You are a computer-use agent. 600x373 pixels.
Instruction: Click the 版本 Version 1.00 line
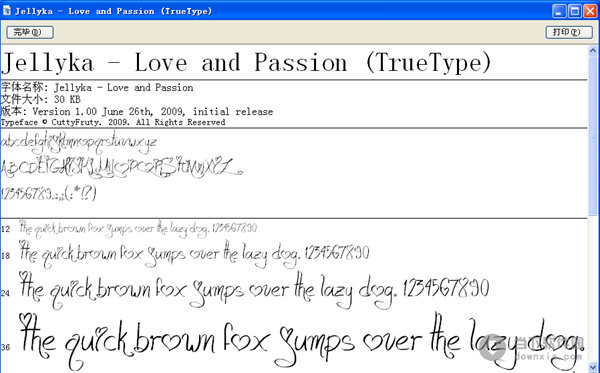pos(137,111)
